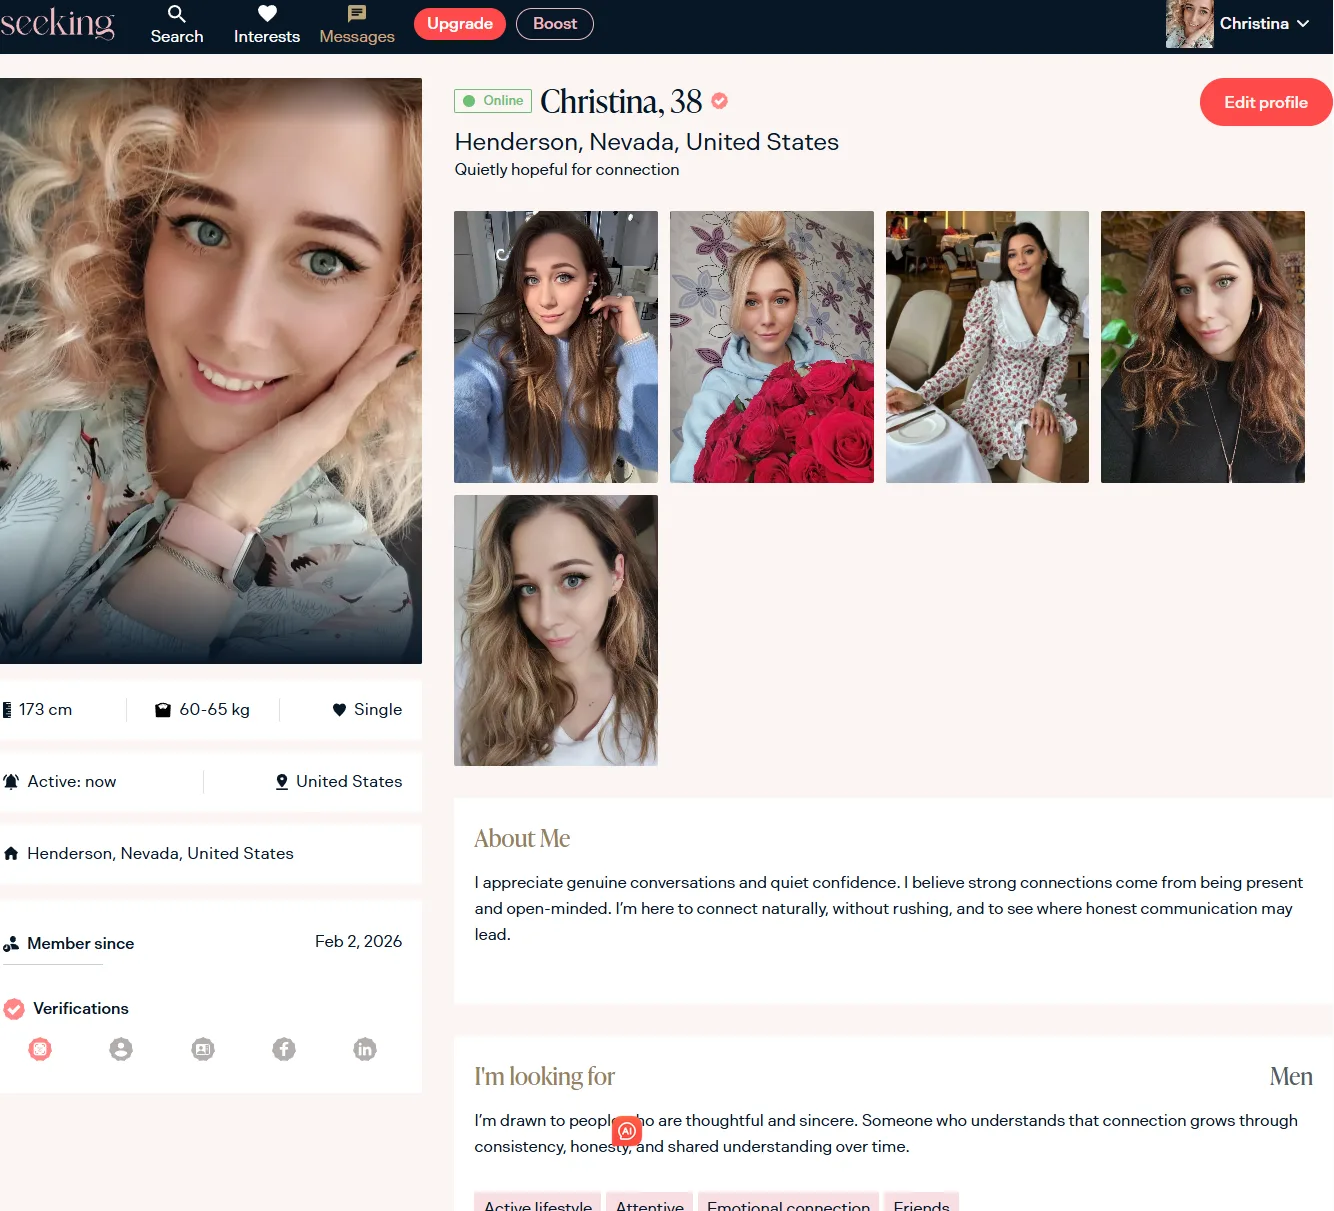Click the Edit profile button
Screen dimensions: 1334x1211
click(1265, 102)
